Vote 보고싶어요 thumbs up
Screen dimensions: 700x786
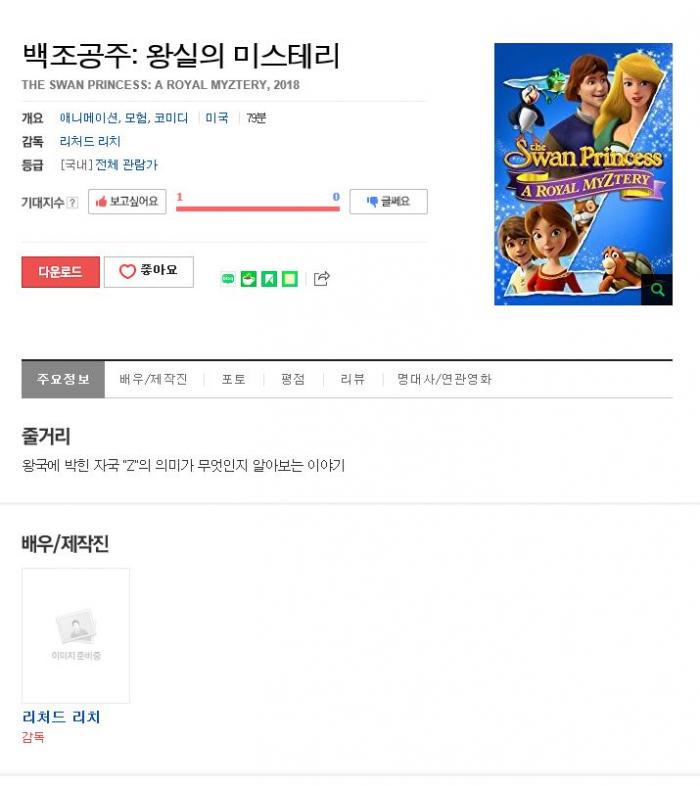(127, 202)
